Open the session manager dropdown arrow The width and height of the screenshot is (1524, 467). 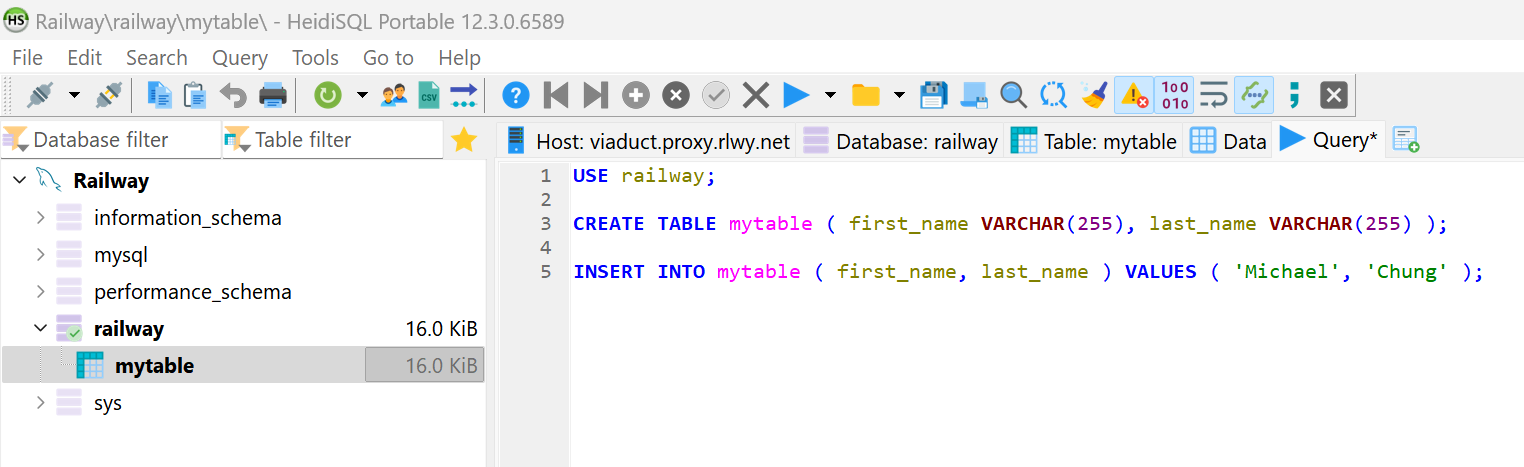74,95
